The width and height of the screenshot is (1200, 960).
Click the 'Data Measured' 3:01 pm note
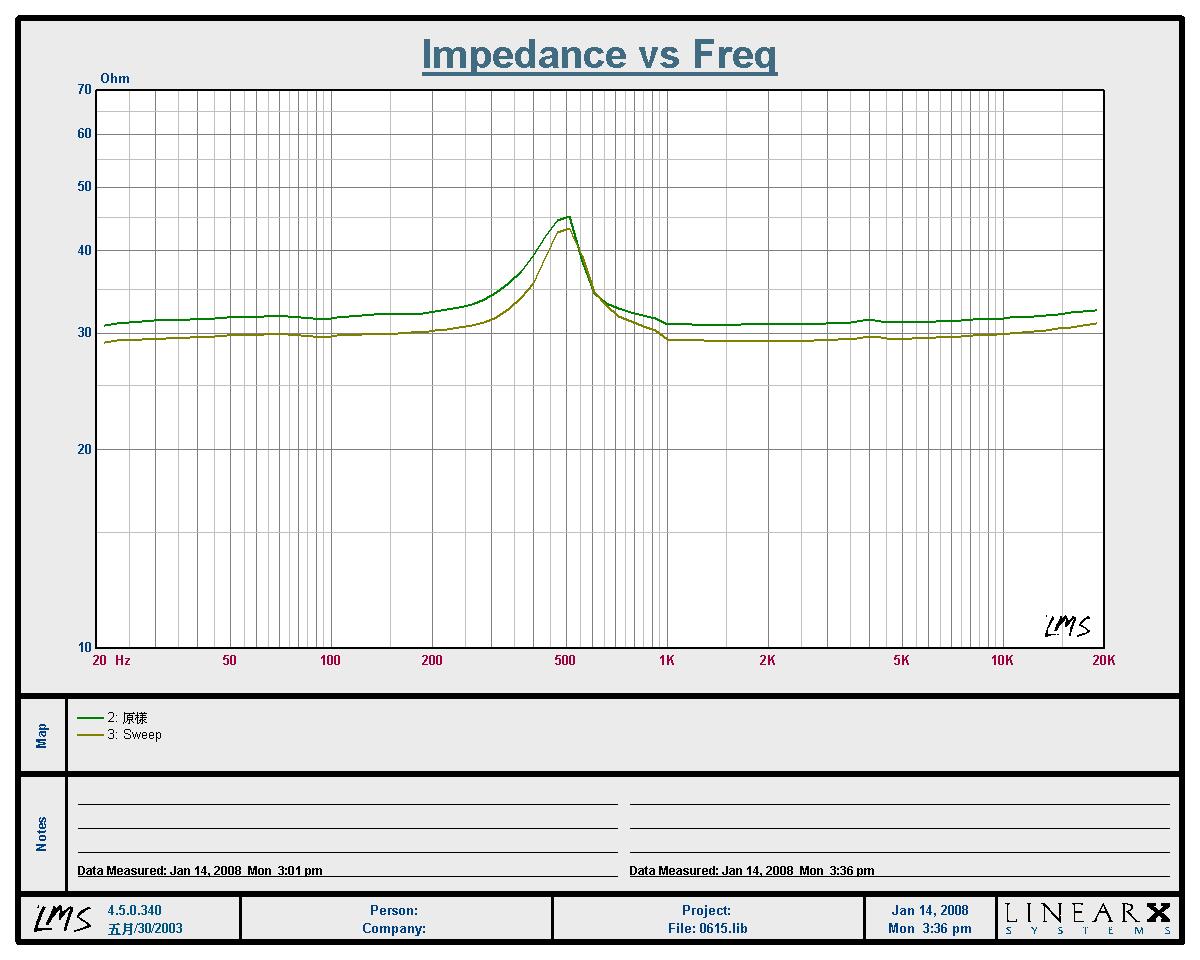(200, 871)
